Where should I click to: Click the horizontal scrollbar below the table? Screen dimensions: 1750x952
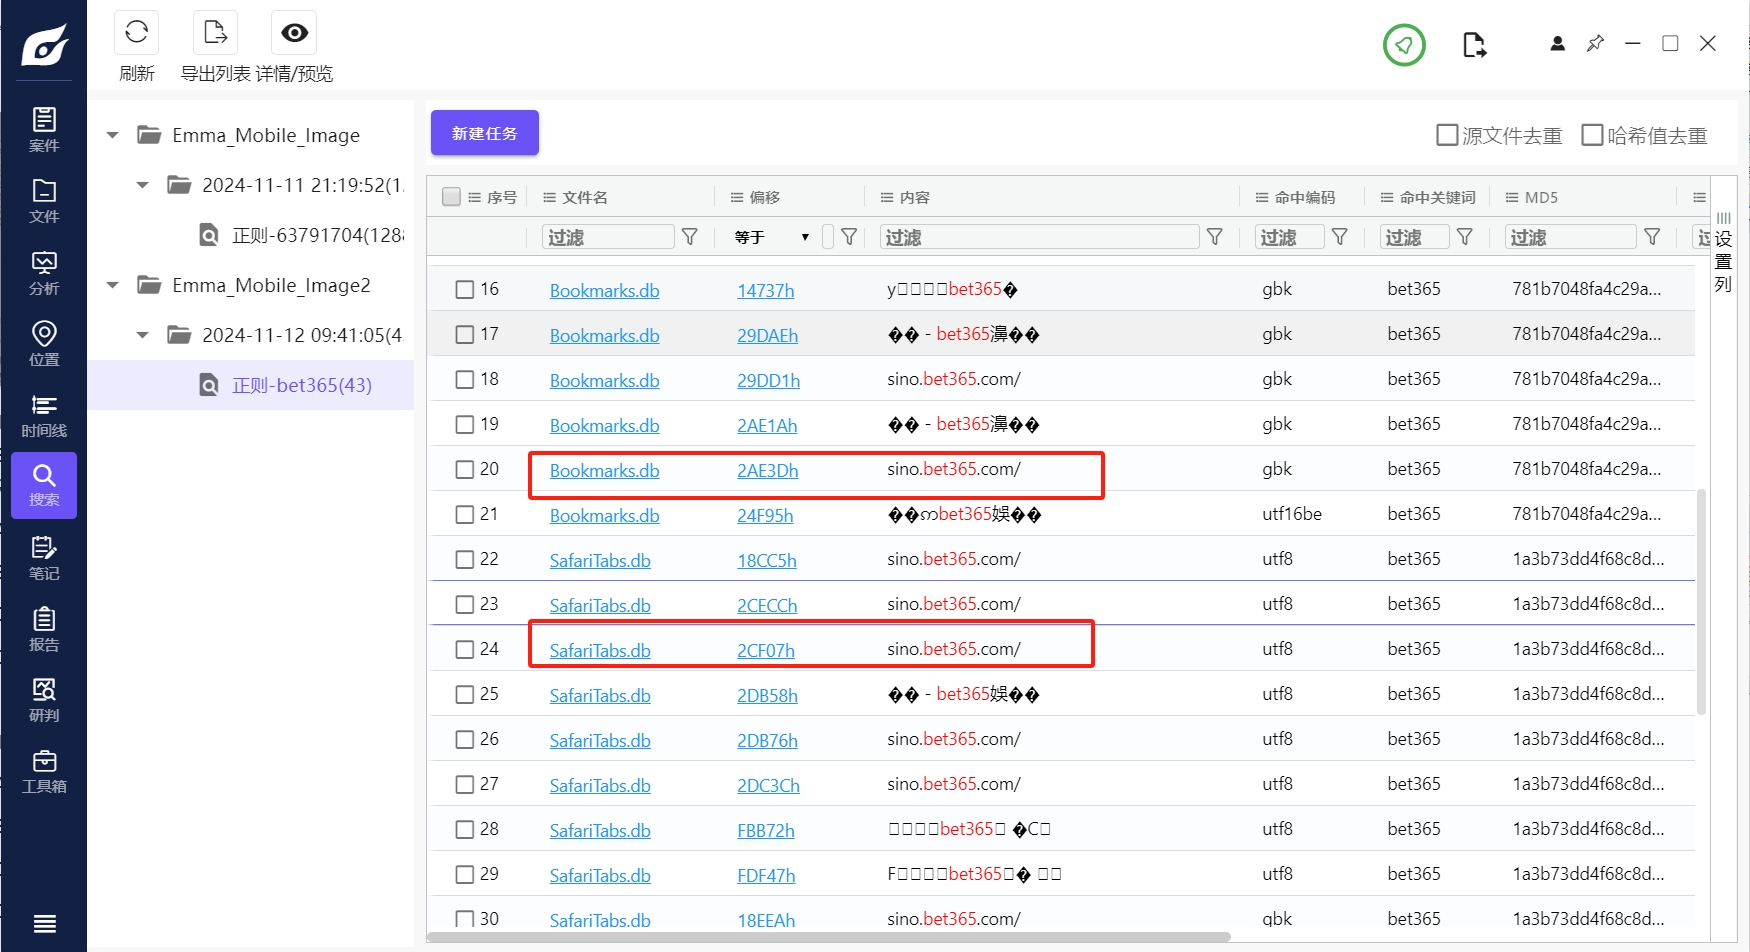829,937
